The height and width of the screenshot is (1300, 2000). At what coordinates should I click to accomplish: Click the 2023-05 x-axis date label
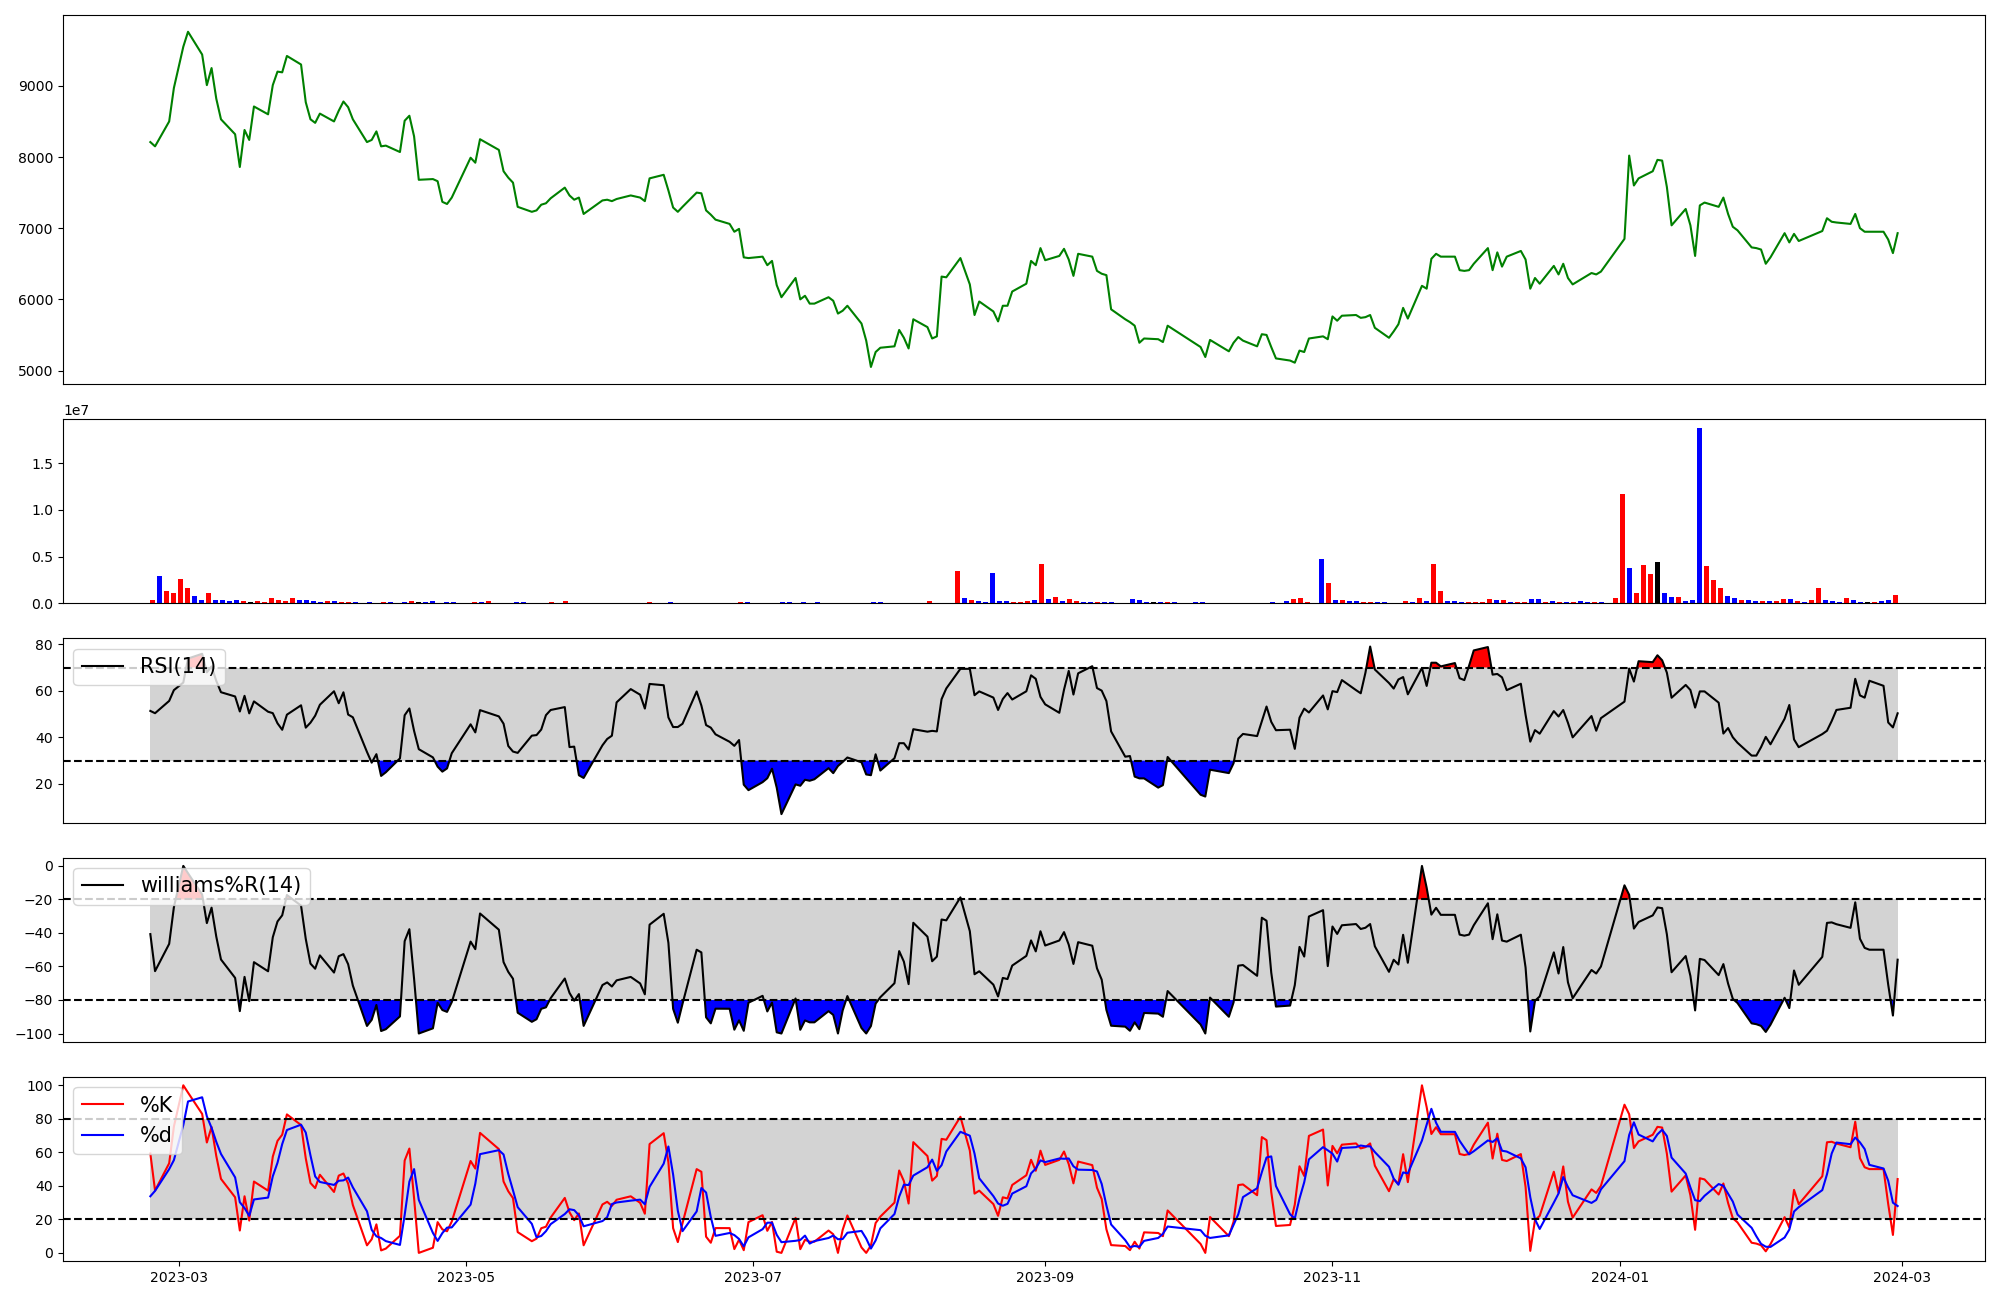pos(467,1277)
